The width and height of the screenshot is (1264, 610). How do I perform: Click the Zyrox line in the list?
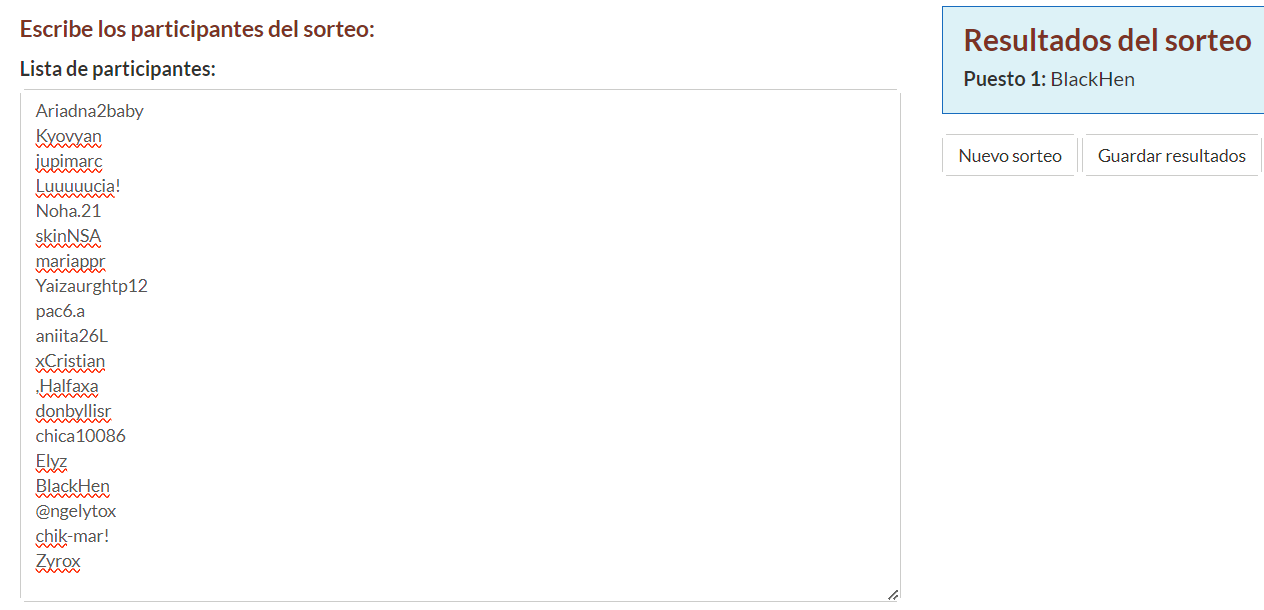tap(58, 561)
